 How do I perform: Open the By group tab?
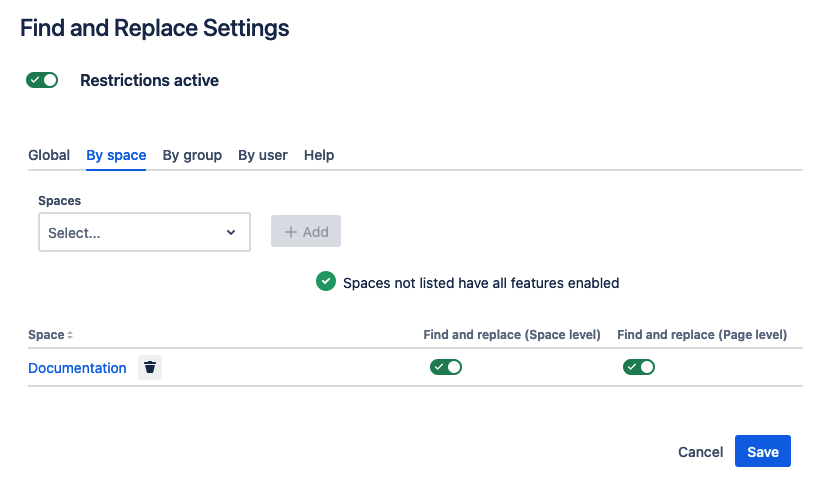(192, 155)
